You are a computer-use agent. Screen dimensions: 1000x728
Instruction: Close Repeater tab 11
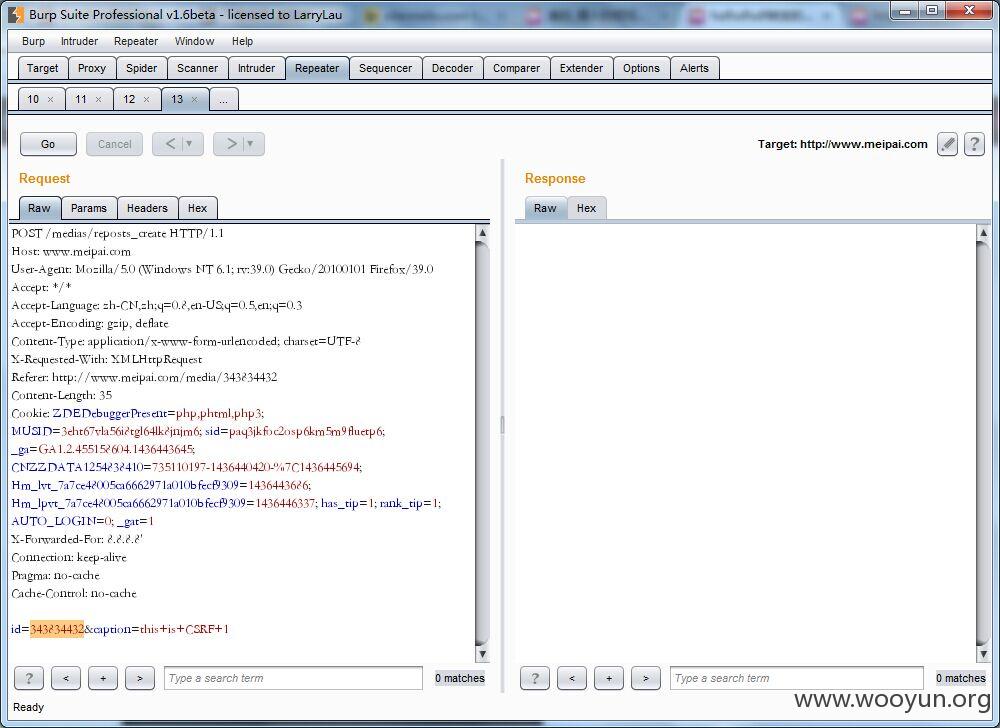98,99
